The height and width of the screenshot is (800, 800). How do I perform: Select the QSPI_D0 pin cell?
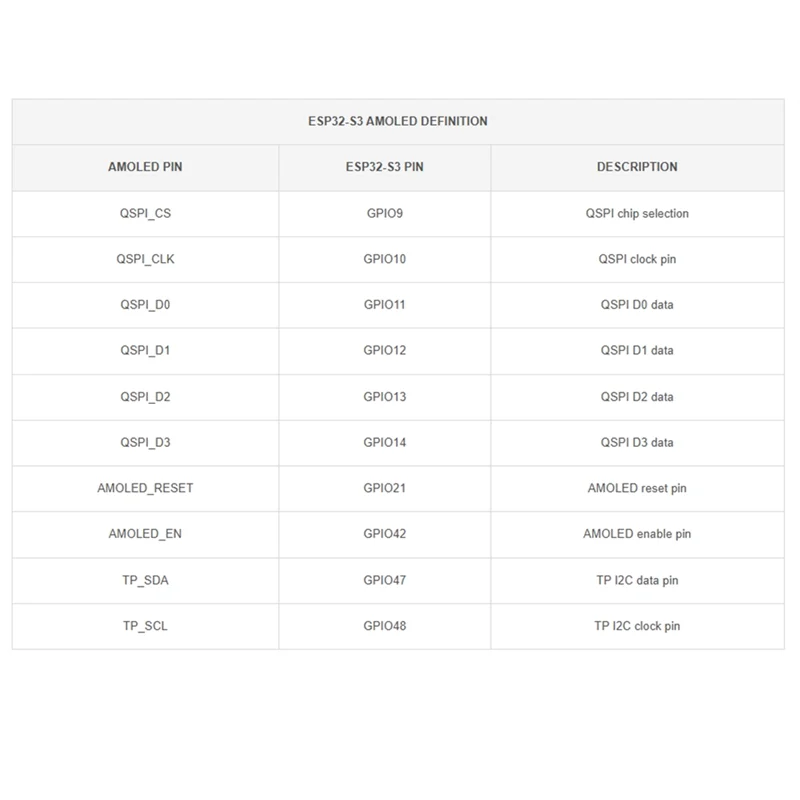pyautogui.click(x=145, y=305)
